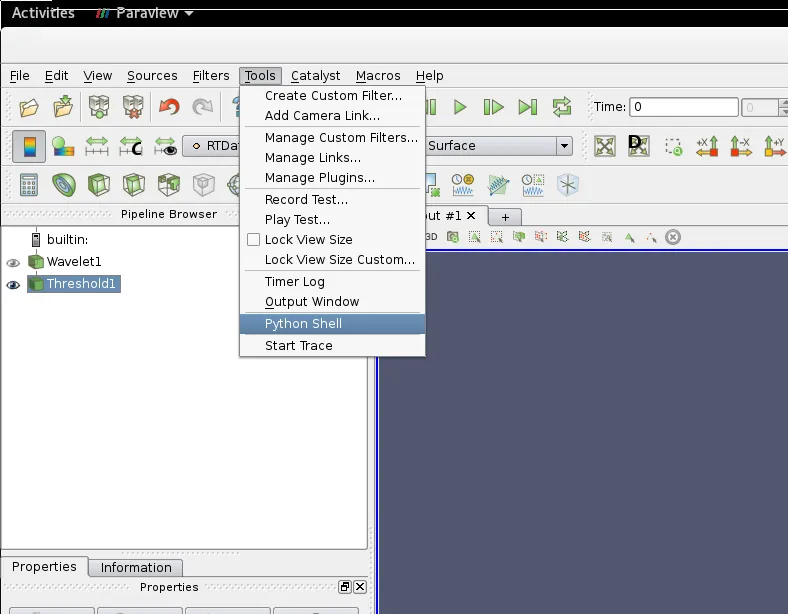Open the Paraview app menu arrow
Screen dimensions: 788x614
tap(189, 14)
